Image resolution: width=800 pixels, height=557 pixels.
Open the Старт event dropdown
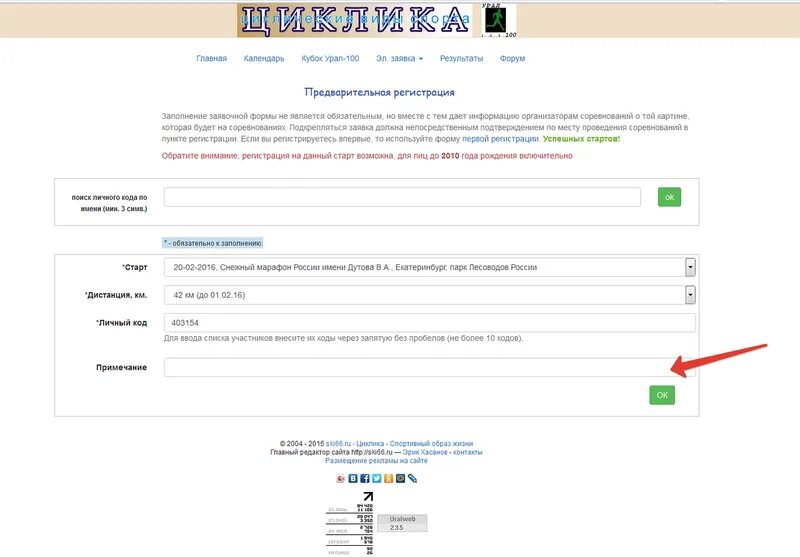(430, 267)
